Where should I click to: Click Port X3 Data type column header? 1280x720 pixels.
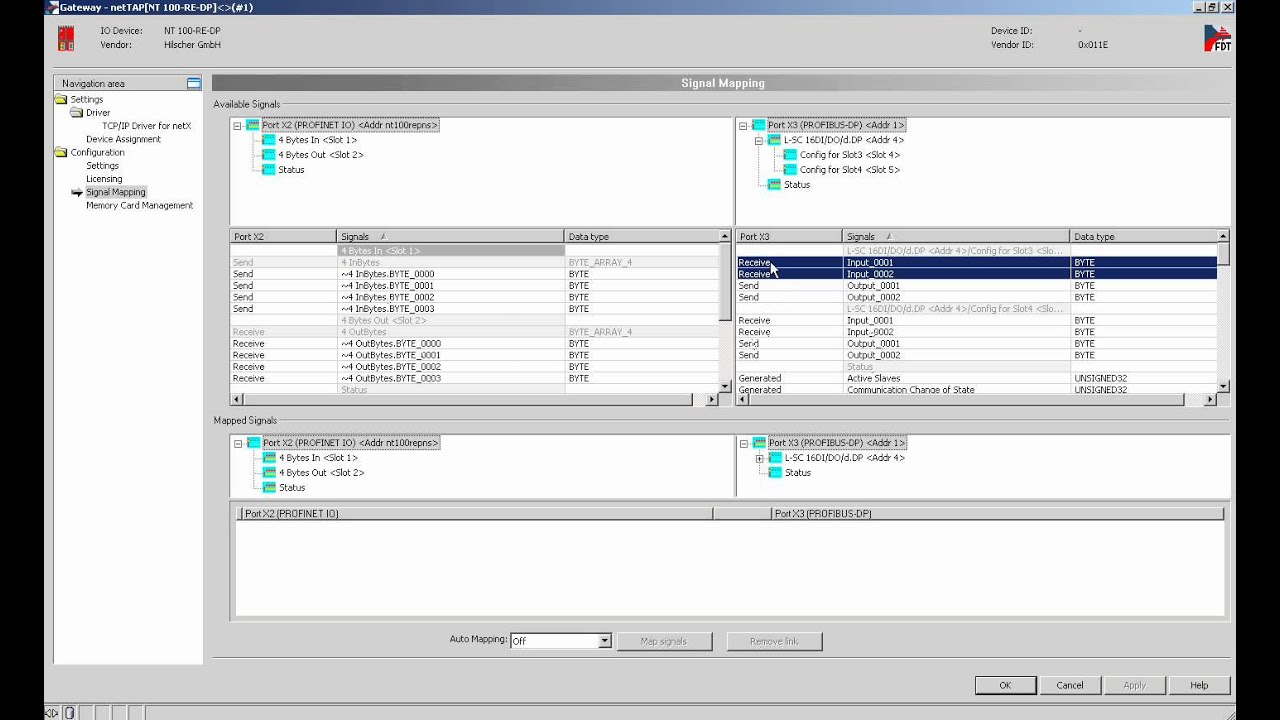tap(1143, 237)
